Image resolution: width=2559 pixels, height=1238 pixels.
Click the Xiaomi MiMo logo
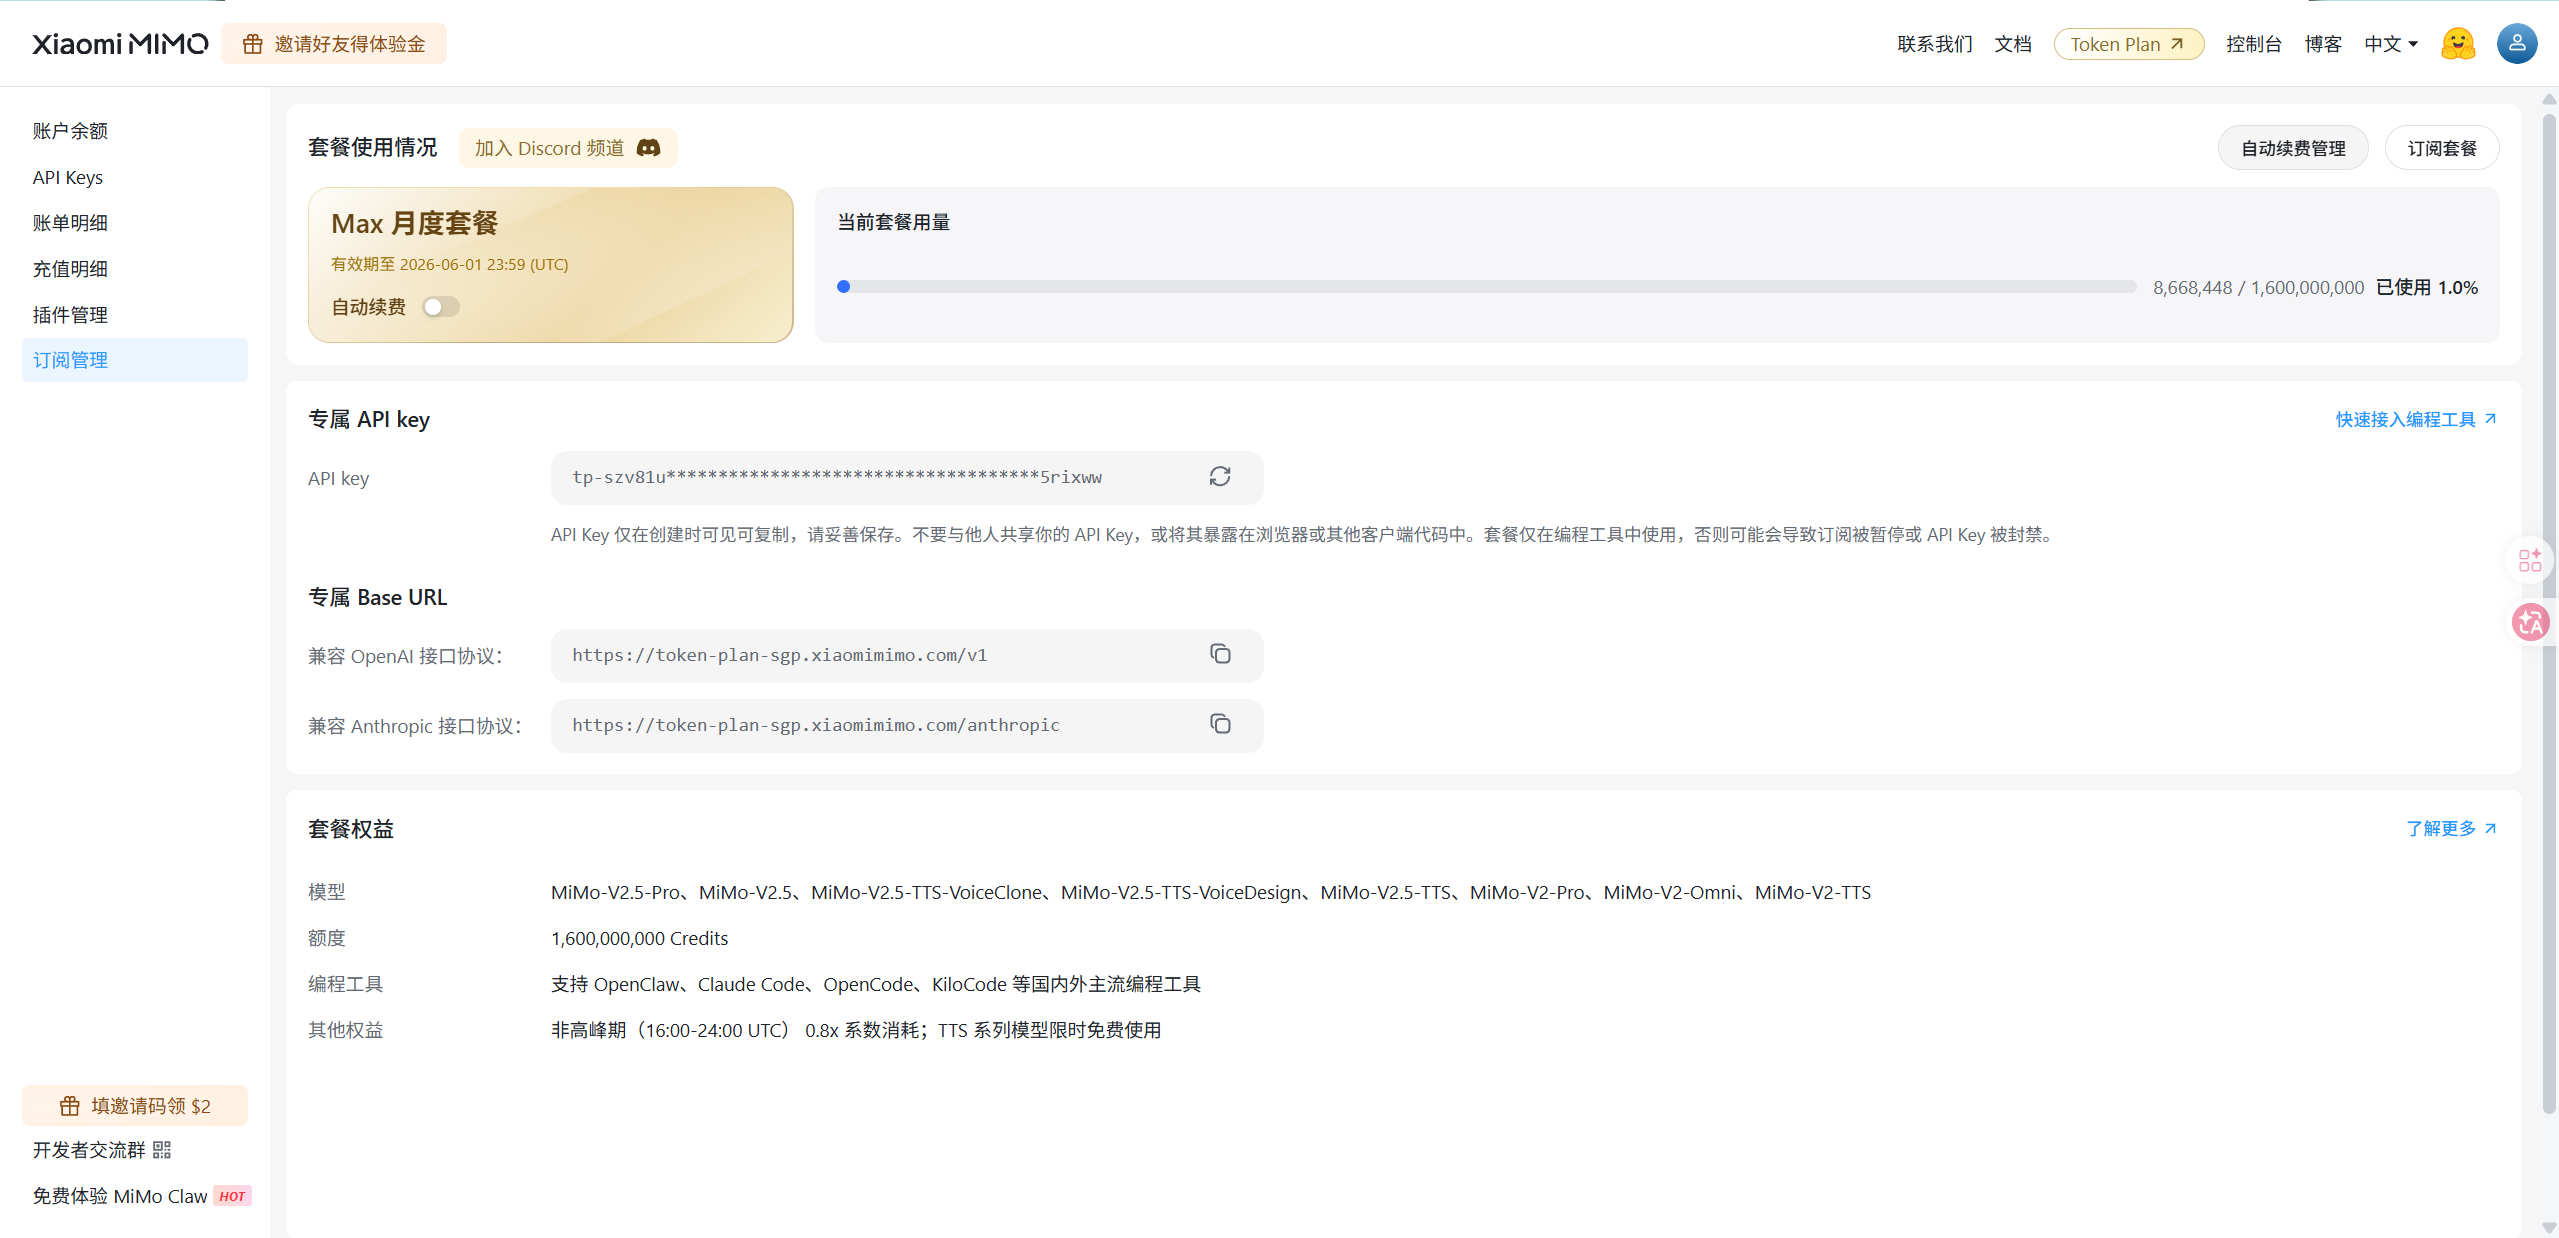click(x=120, y=44)
